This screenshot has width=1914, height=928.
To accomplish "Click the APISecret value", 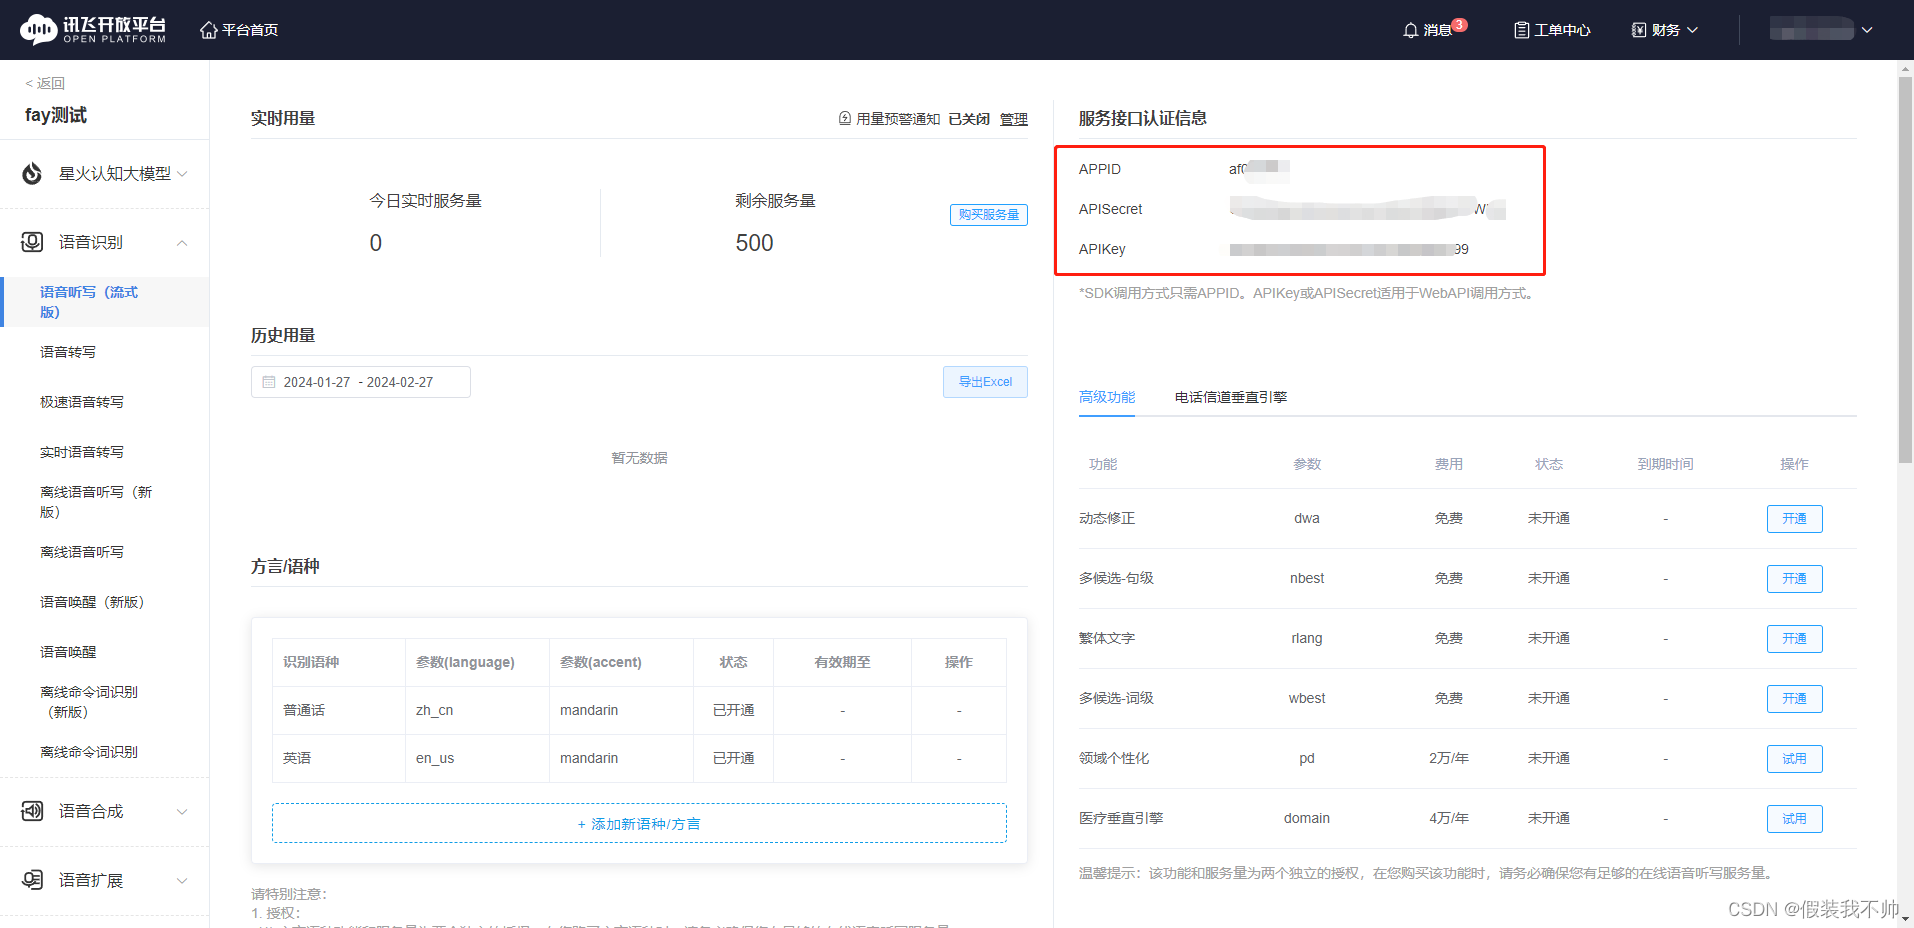I will [1367, 209].
